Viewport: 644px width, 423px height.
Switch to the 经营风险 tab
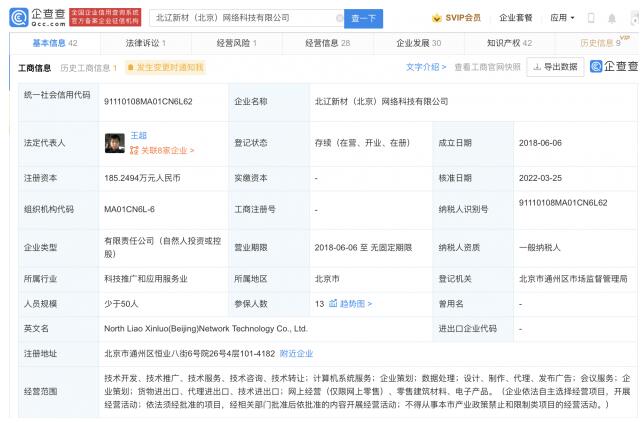(x=237, y=43)
